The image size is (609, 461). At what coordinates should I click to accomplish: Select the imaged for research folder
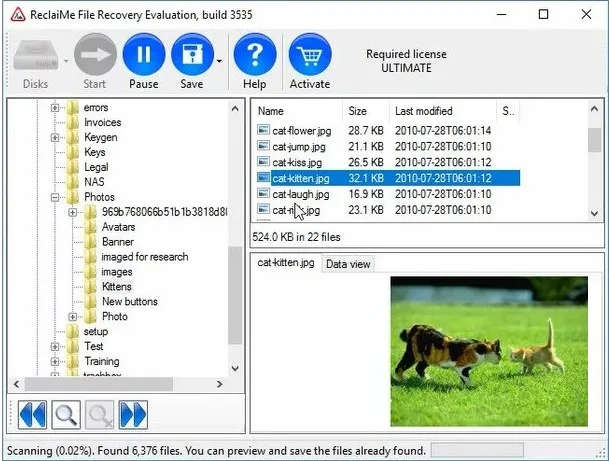click(x=144, y=257)
